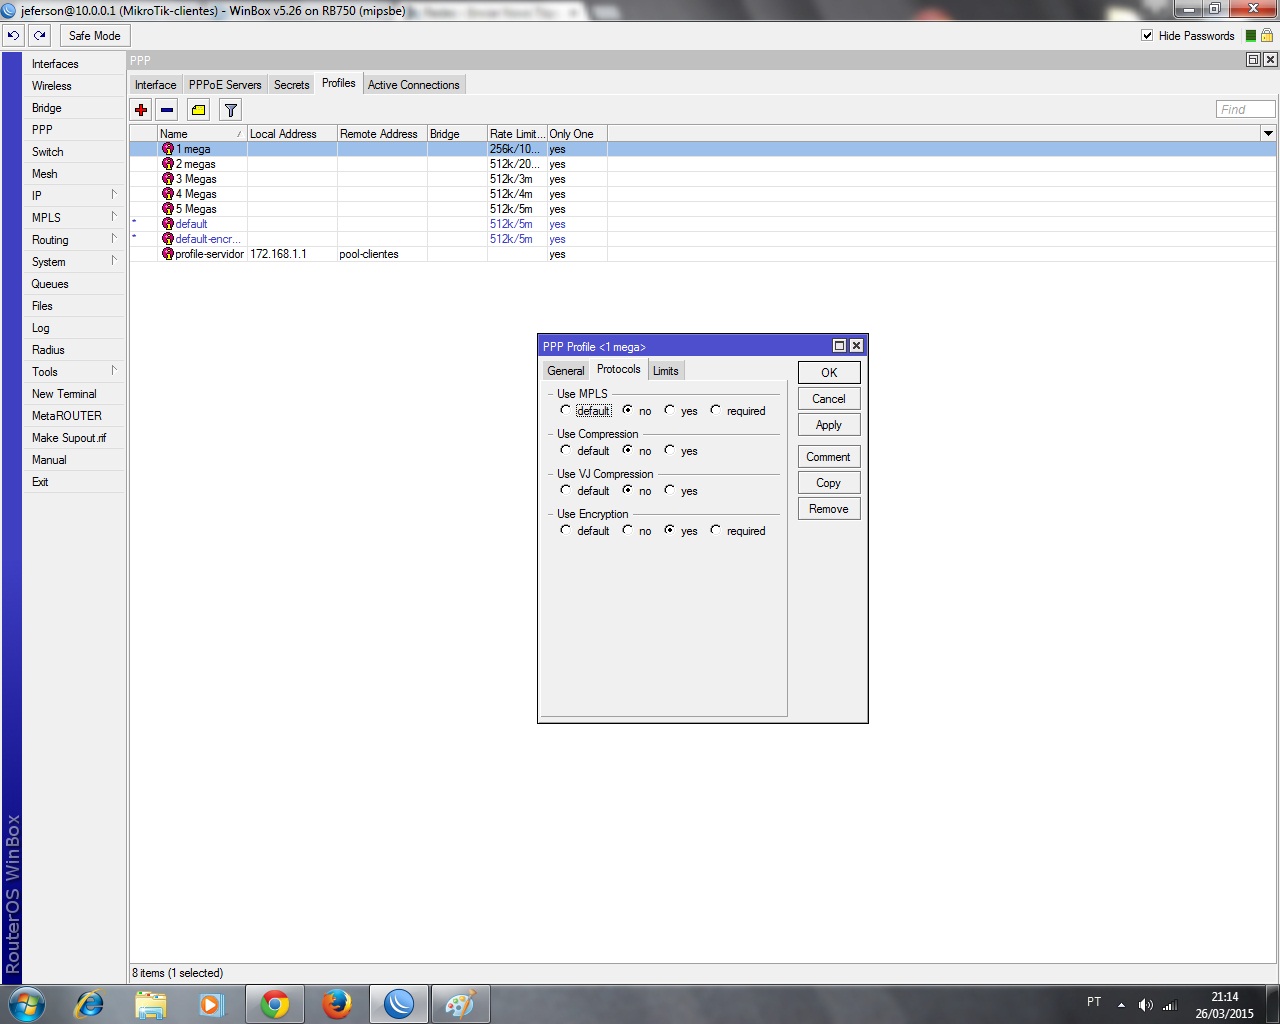Open the filter tool in PPP toolbar
The image size is (1280, 1024).
point(230,110)
